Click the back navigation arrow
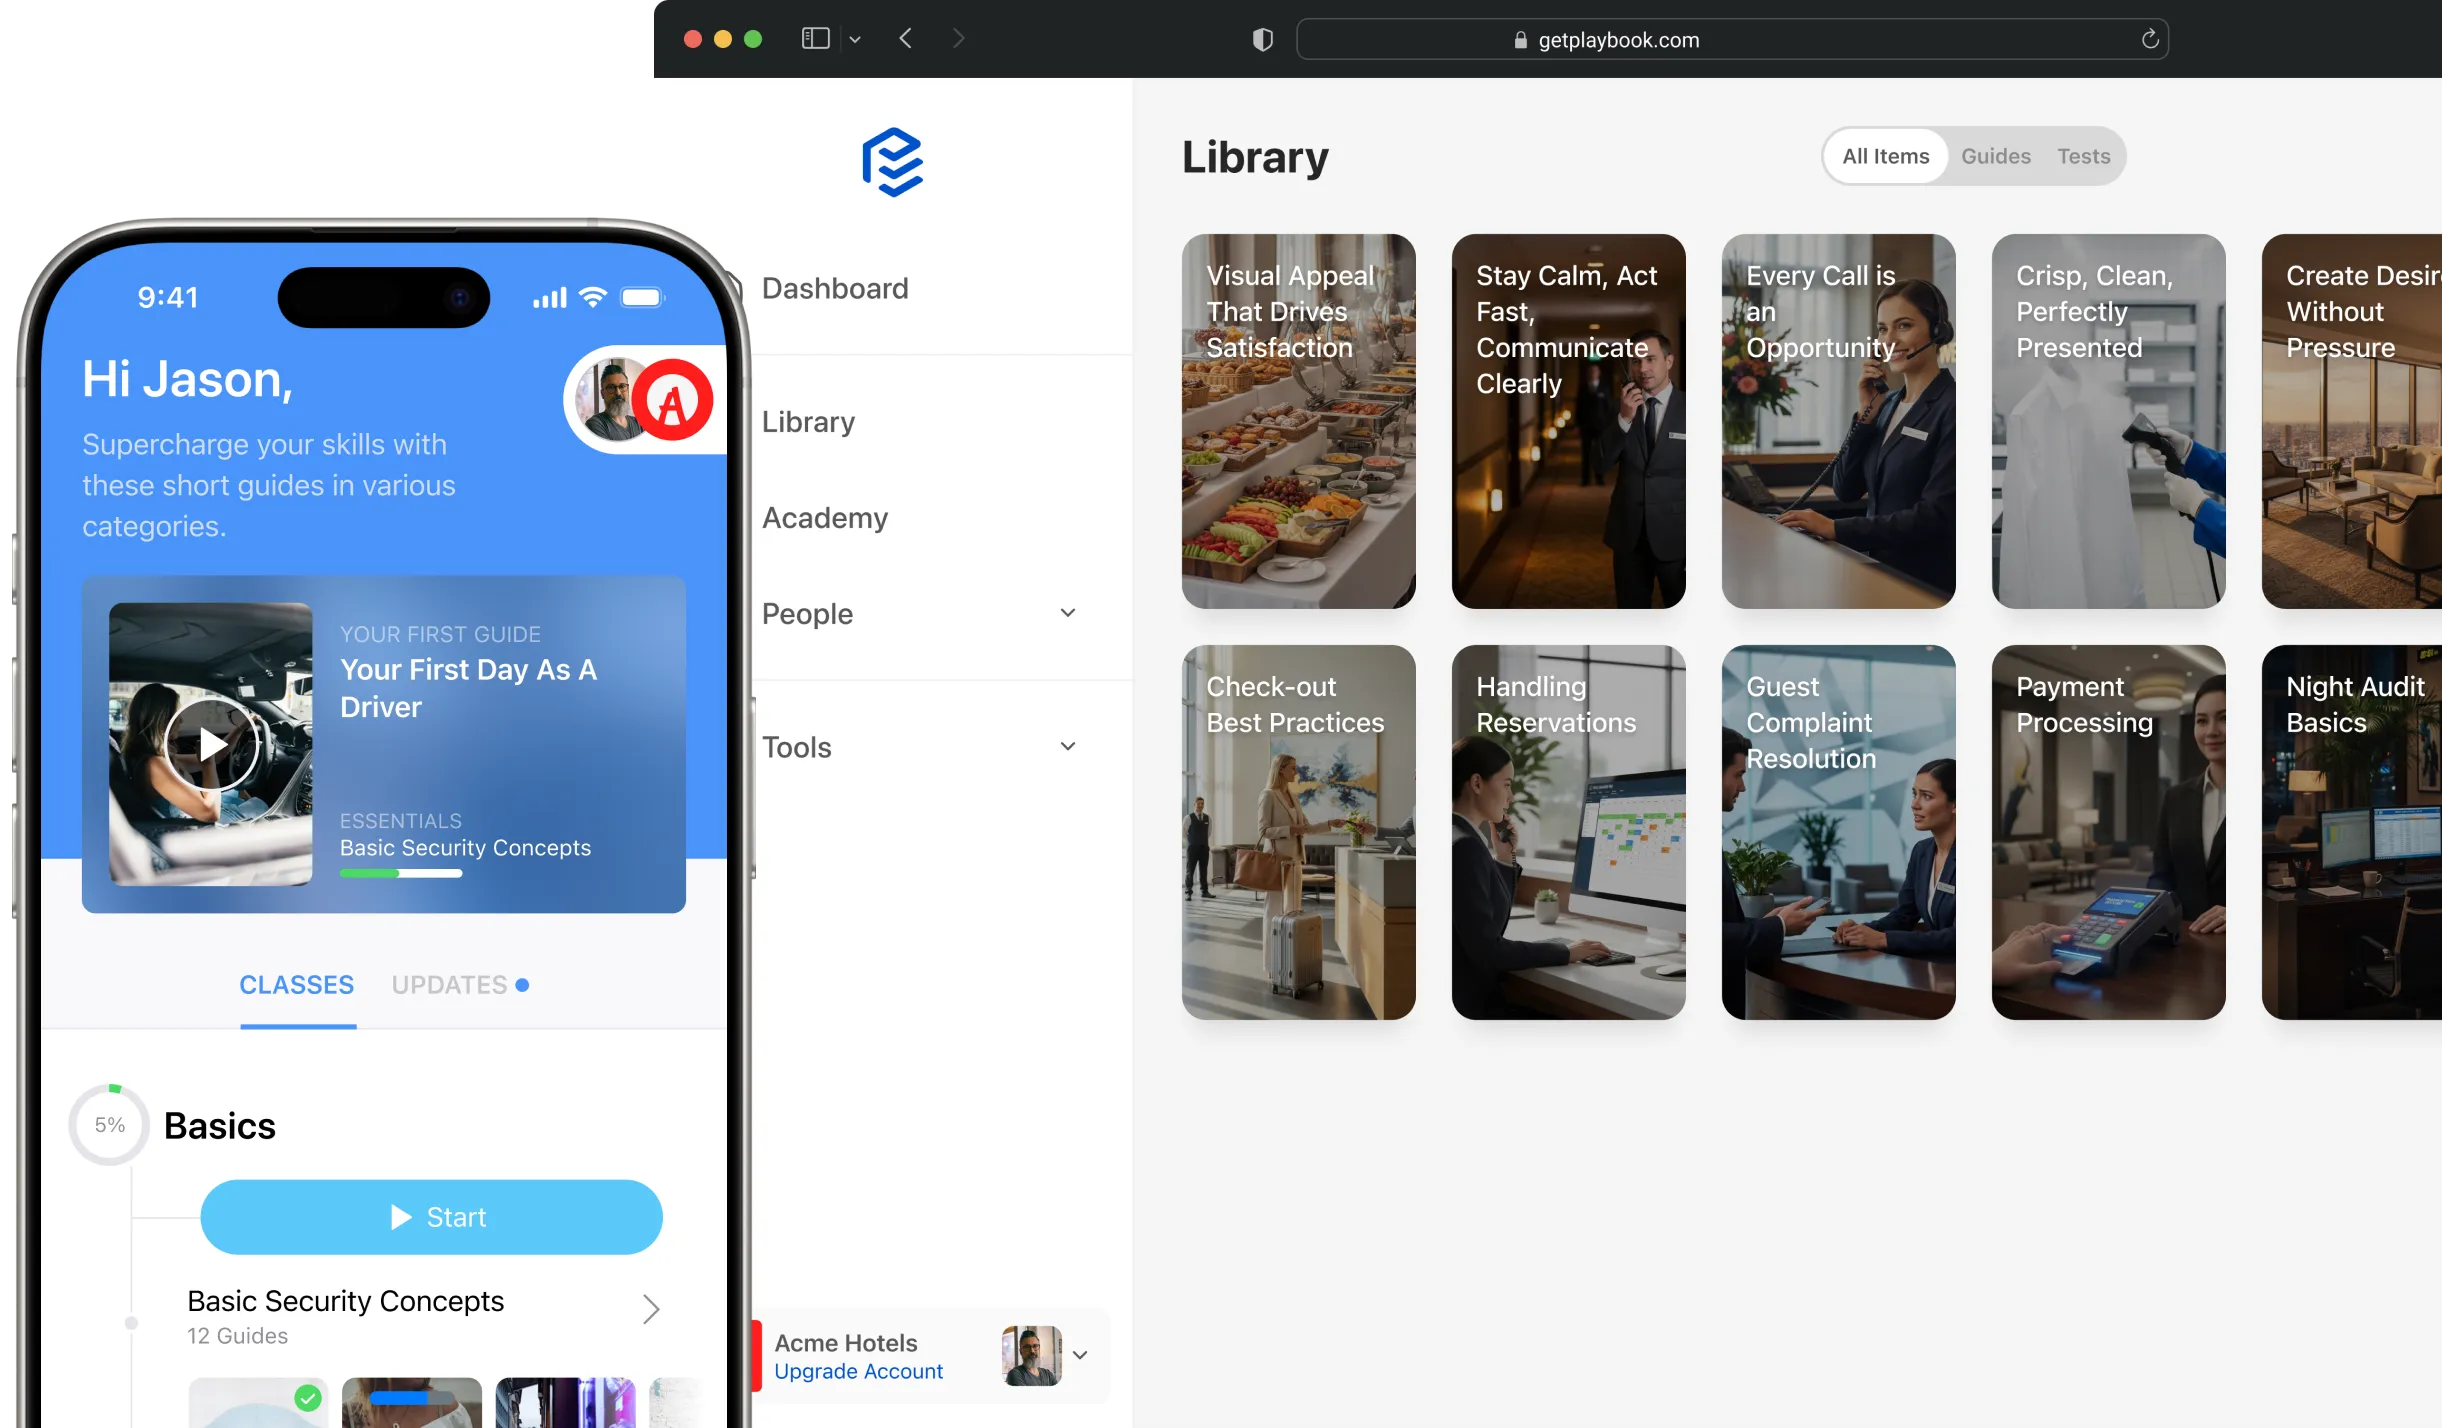The image size is (2442, 1428). click(x=905, y=38)
